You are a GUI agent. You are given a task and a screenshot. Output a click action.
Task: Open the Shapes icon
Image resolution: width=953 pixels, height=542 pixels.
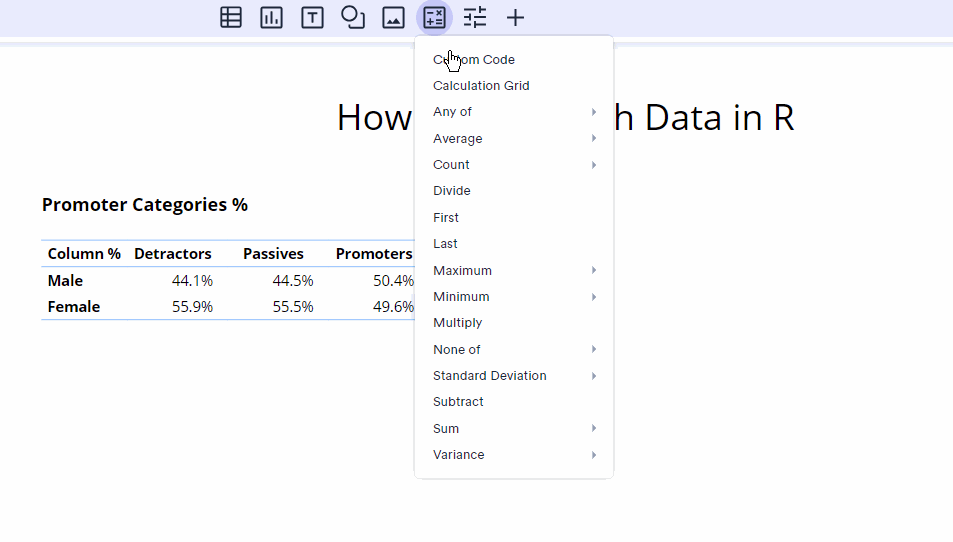tap(353, 17)
